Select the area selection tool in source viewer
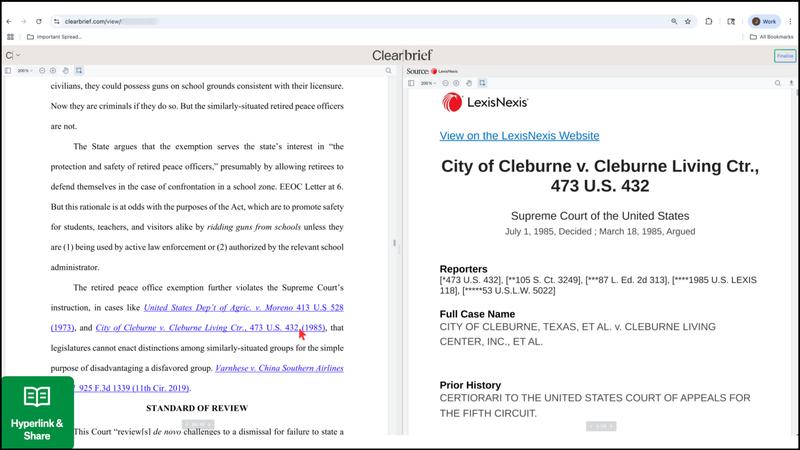Viewport: 800px width, 450px height. click(482, 83)
